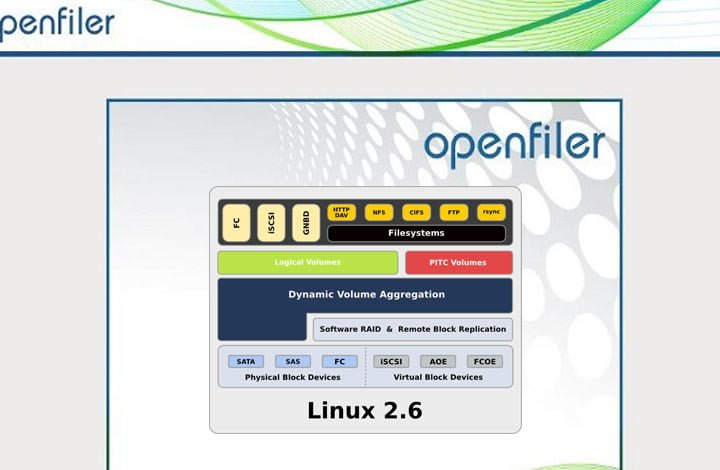
Task: Click the HTTP DAV block
Action: click(x=342, y=213)
